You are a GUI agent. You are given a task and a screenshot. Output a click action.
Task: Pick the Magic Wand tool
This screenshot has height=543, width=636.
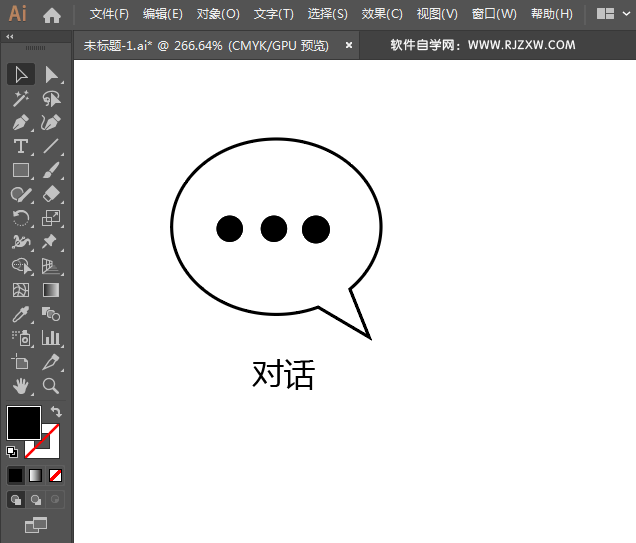coord(20,99)
